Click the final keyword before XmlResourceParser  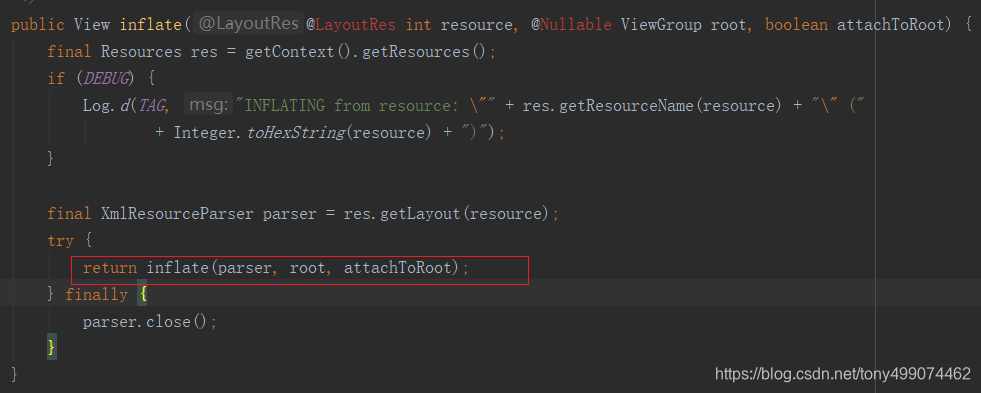69,214
